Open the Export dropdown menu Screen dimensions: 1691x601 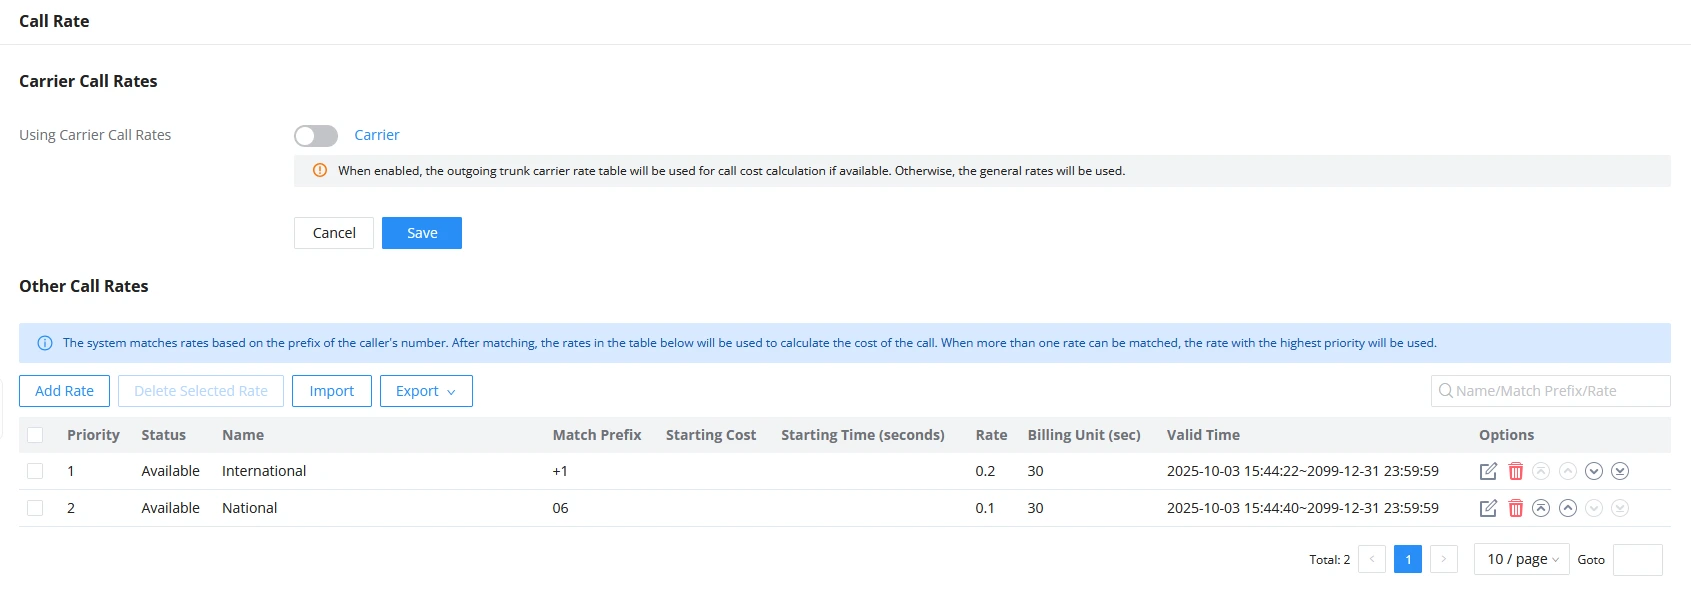point(426,391)
